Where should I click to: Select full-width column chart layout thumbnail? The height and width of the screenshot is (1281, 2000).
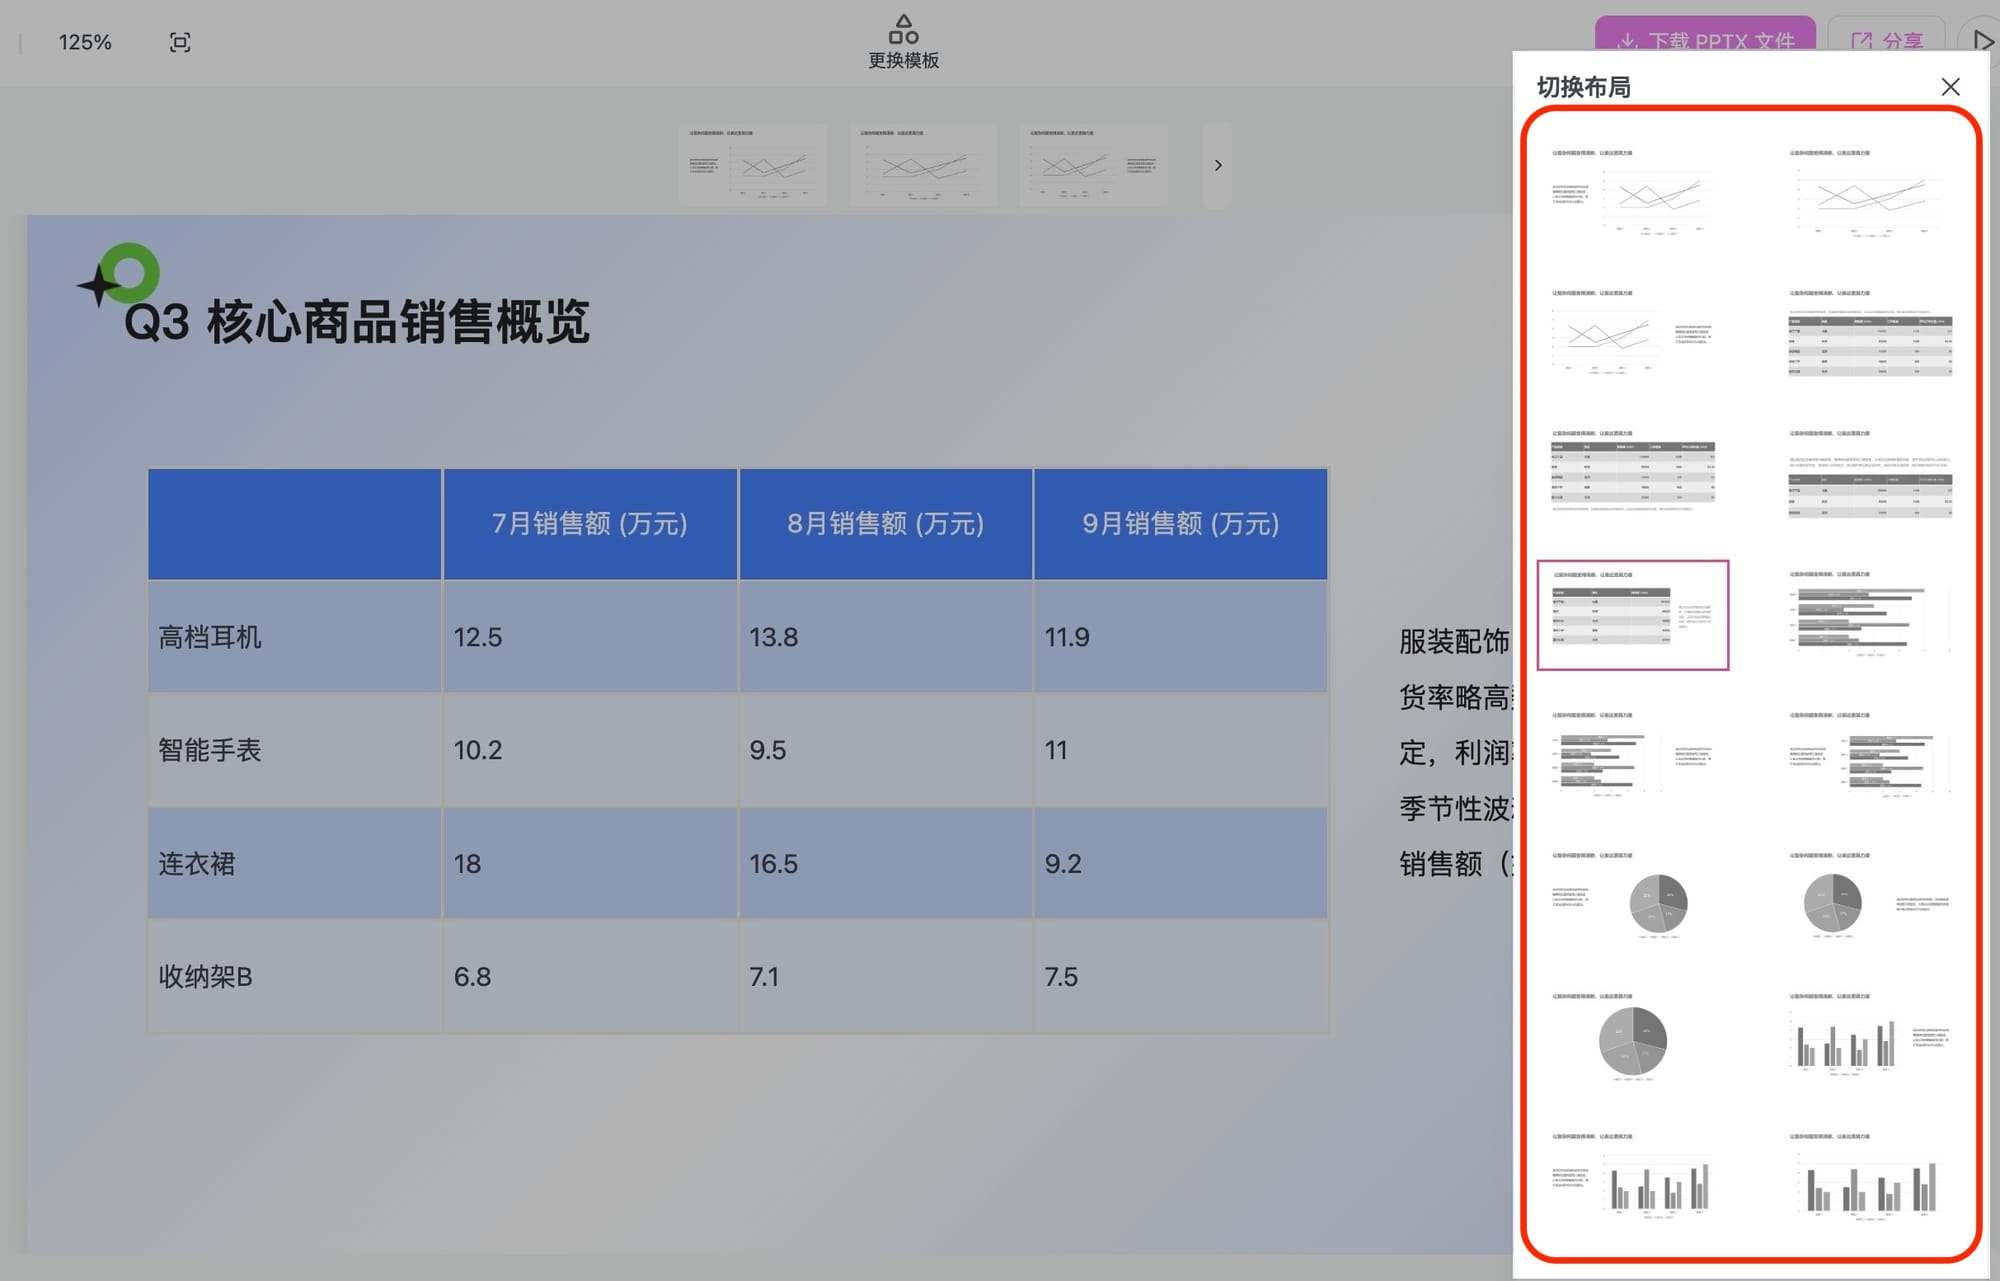point(1869,1178)
